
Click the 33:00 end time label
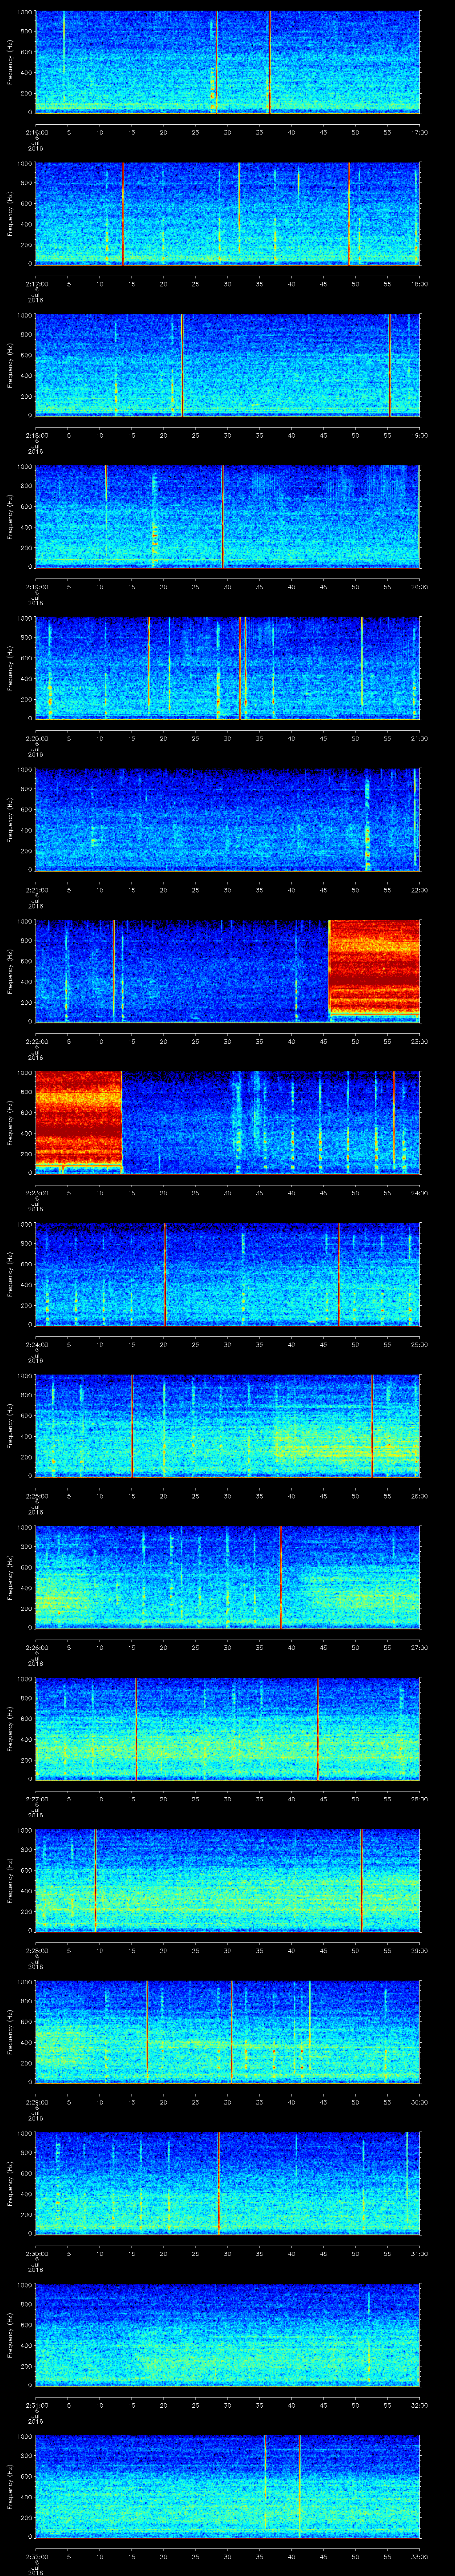419,2556
